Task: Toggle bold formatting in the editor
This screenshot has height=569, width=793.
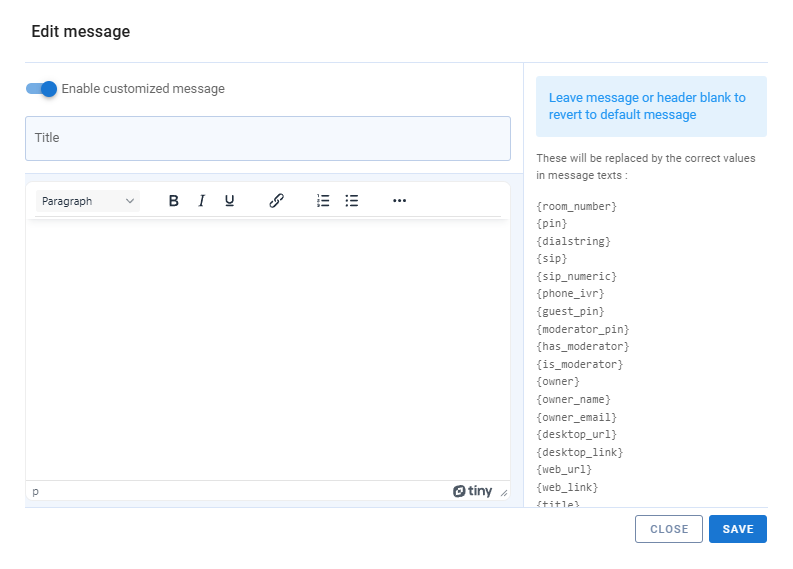Action: [x=174, y=201]
